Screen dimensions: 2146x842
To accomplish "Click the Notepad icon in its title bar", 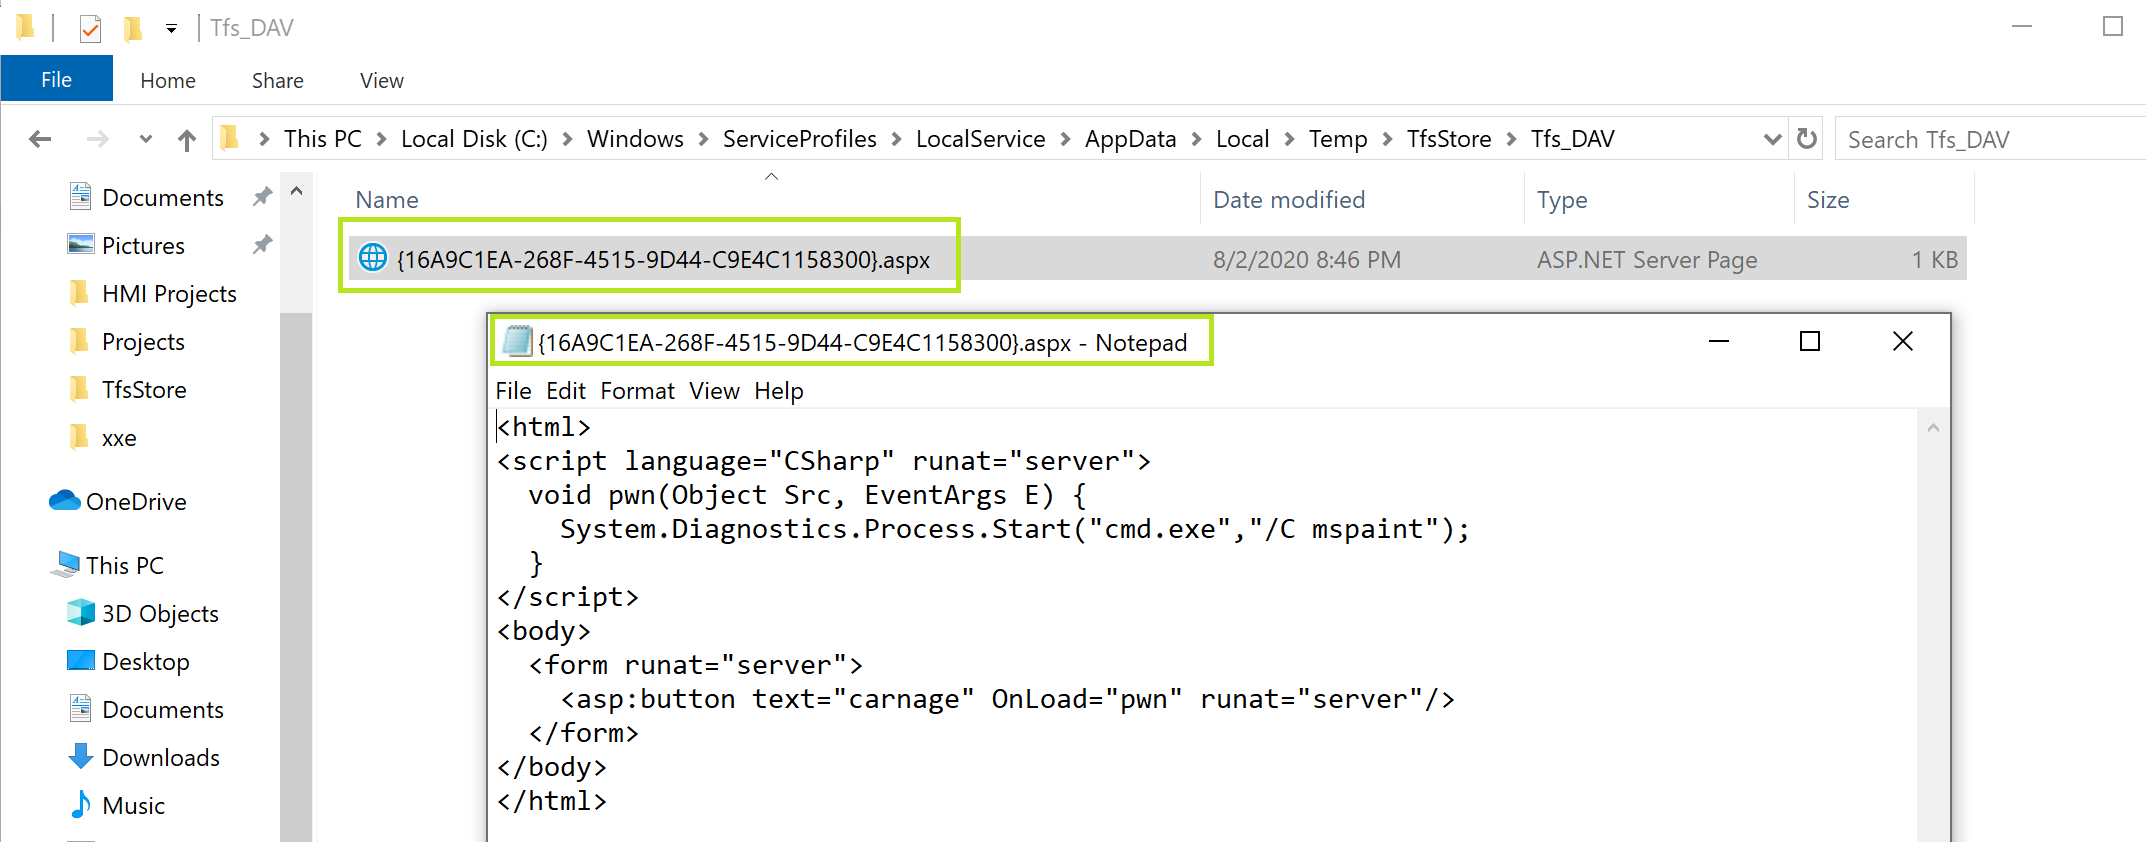I will (x=517, y=342).
